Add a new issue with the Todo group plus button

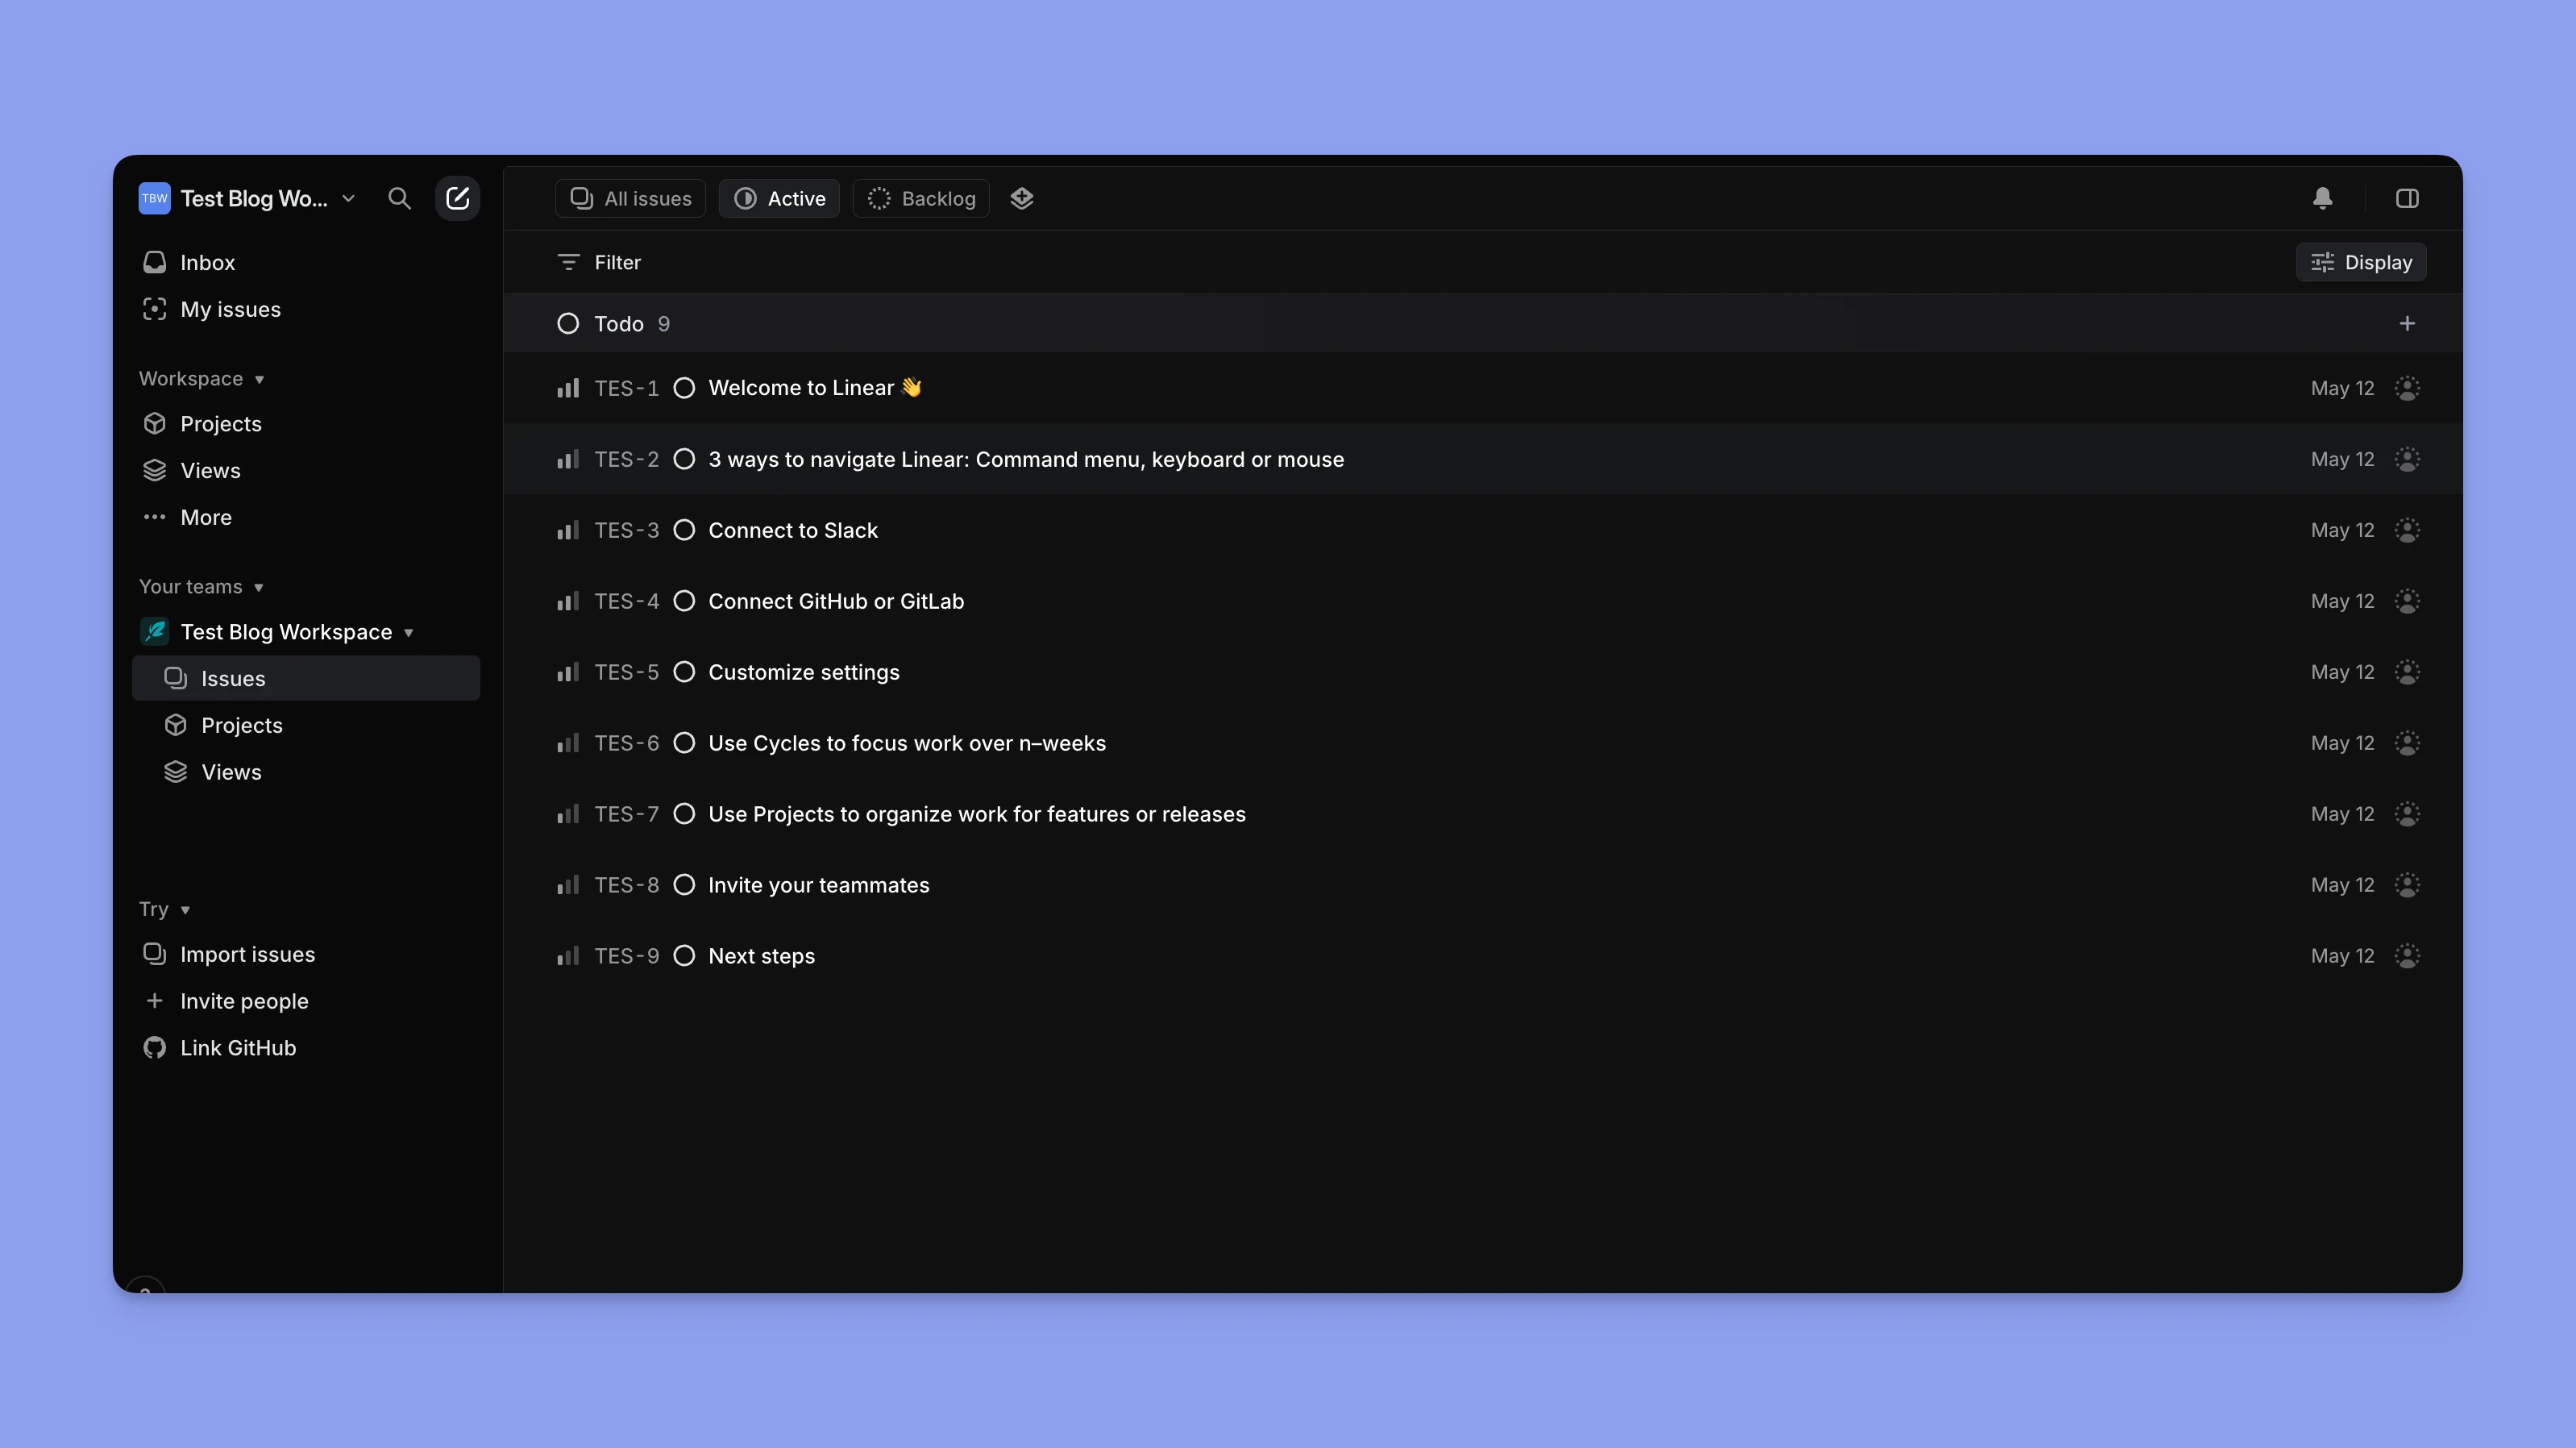coord(2407,323)
